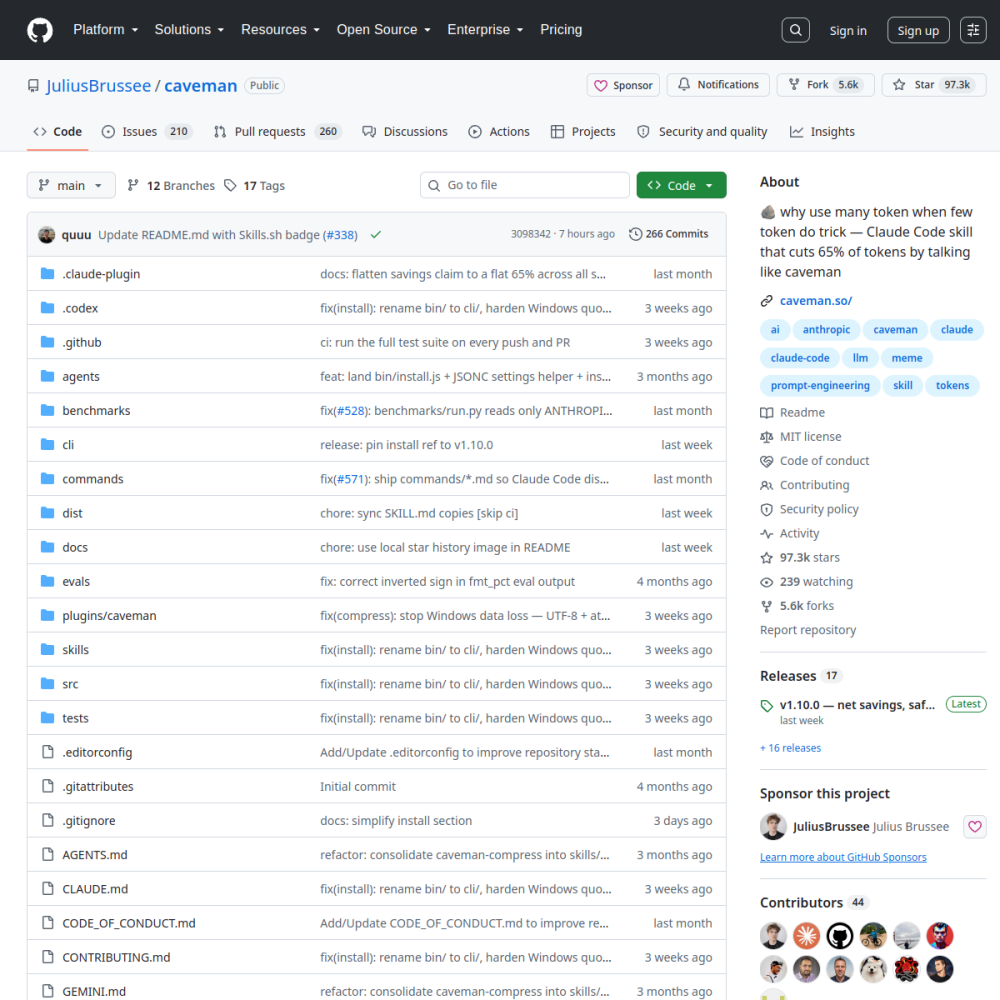Screen dimensions: 1000x1000
Task: Open the 266 Commits history link
Action: click(668, 234)
